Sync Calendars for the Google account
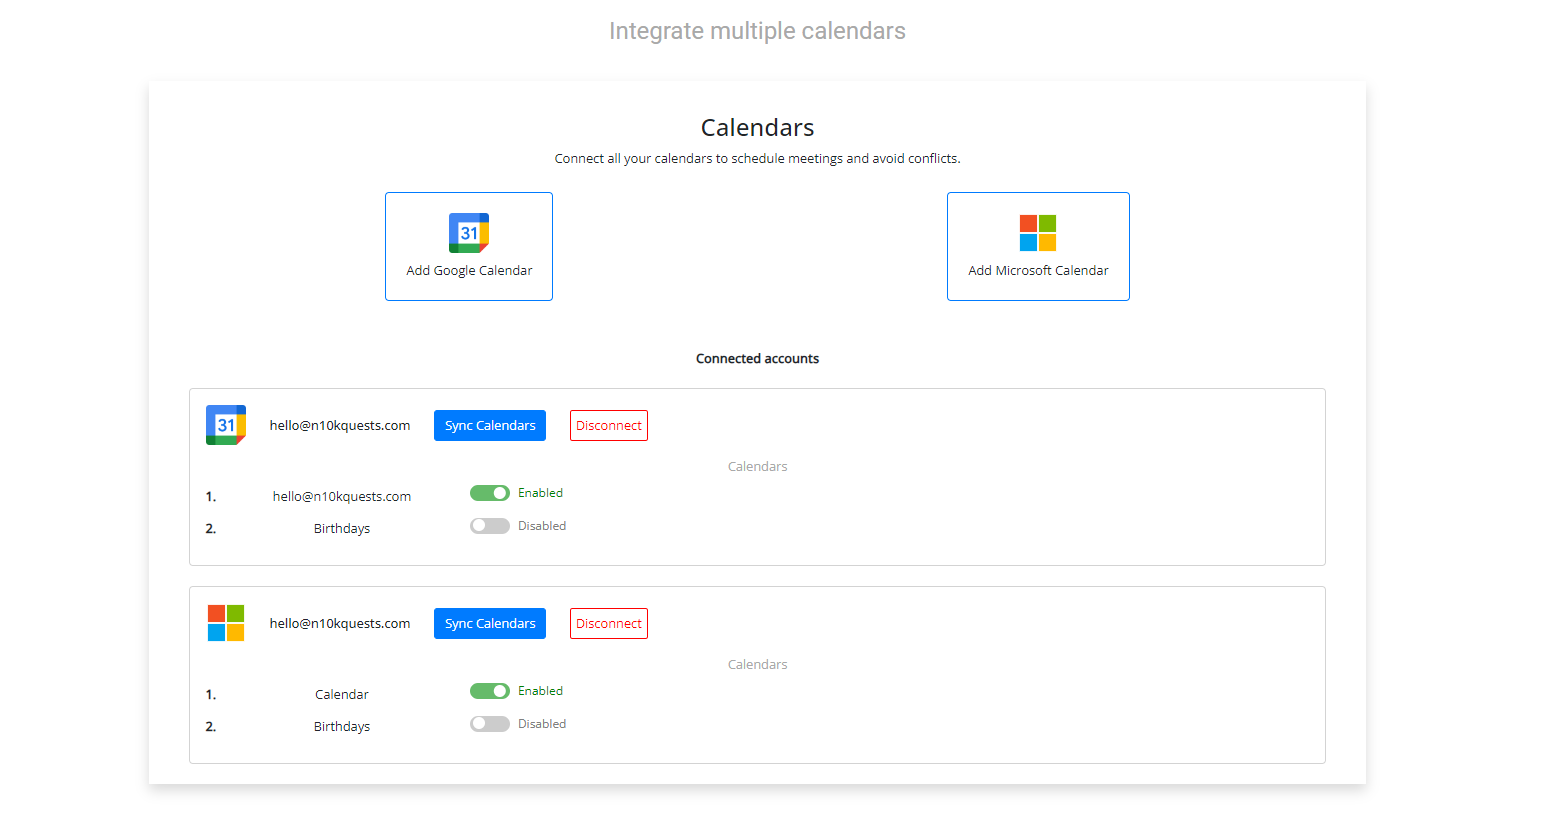 coord(490,425)
